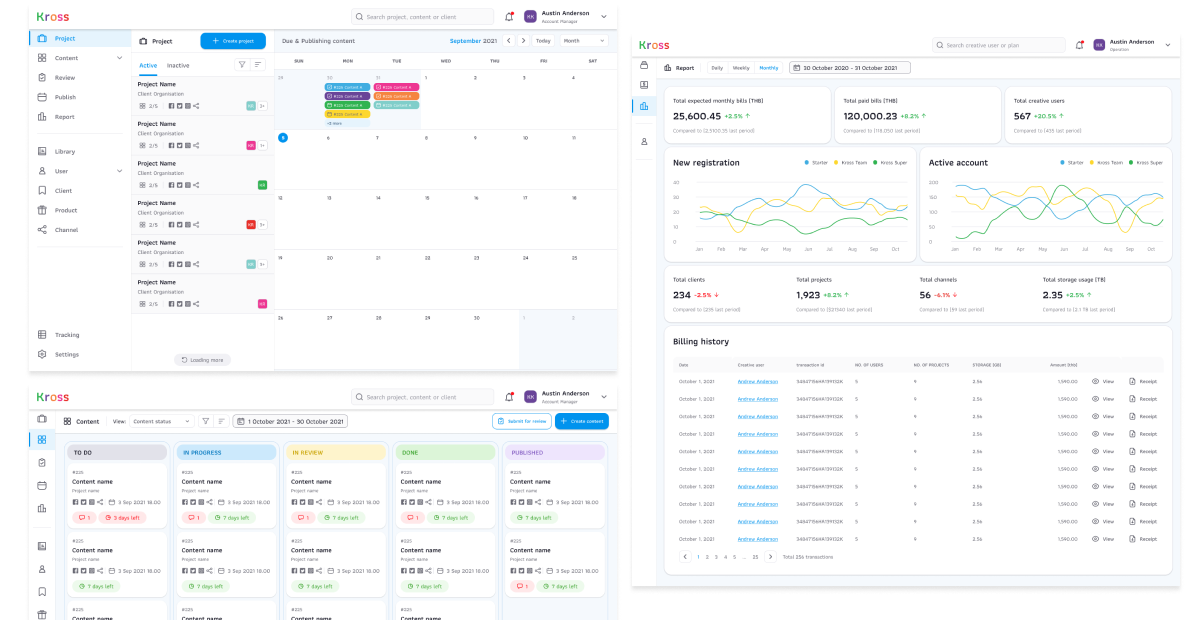Click the yellow #226 Content A calendar event

pos(348,114)
